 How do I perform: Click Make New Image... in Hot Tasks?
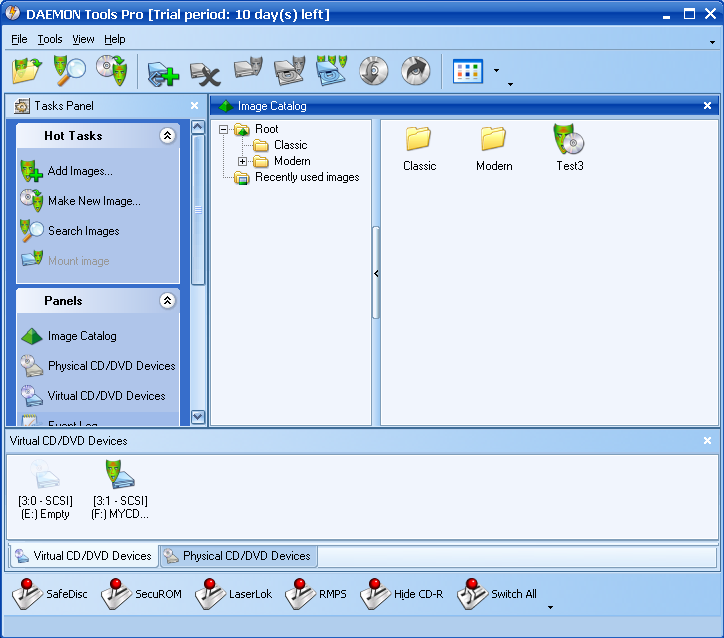point(94,201)
